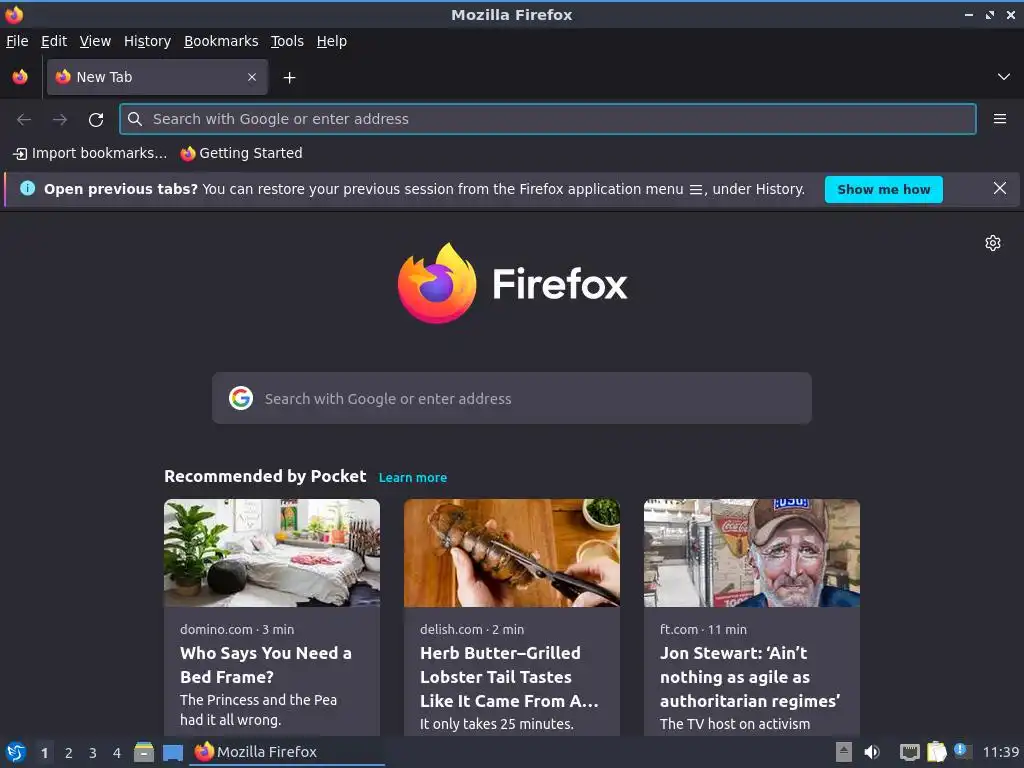Viewport: 1024px width, 768px height.
Task: Open new tab personalize gear settings
Action: [993, 243]
